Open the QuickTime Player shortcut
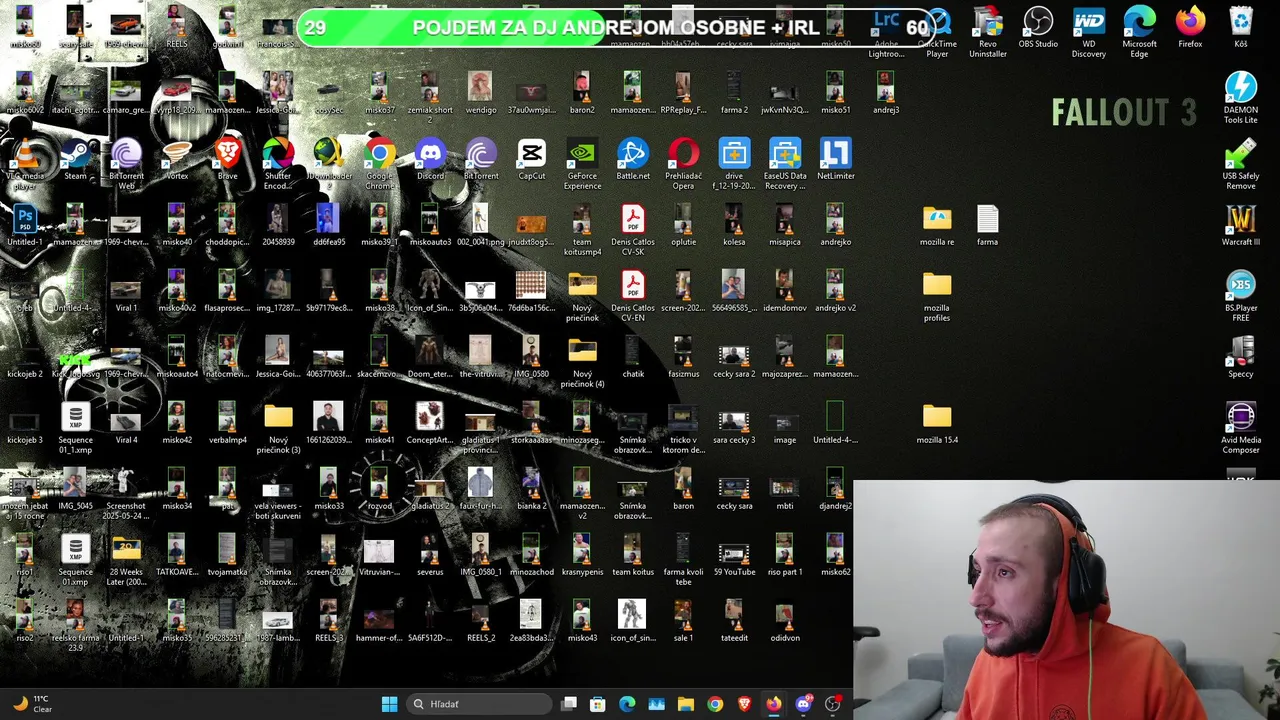 click(937, 31)
